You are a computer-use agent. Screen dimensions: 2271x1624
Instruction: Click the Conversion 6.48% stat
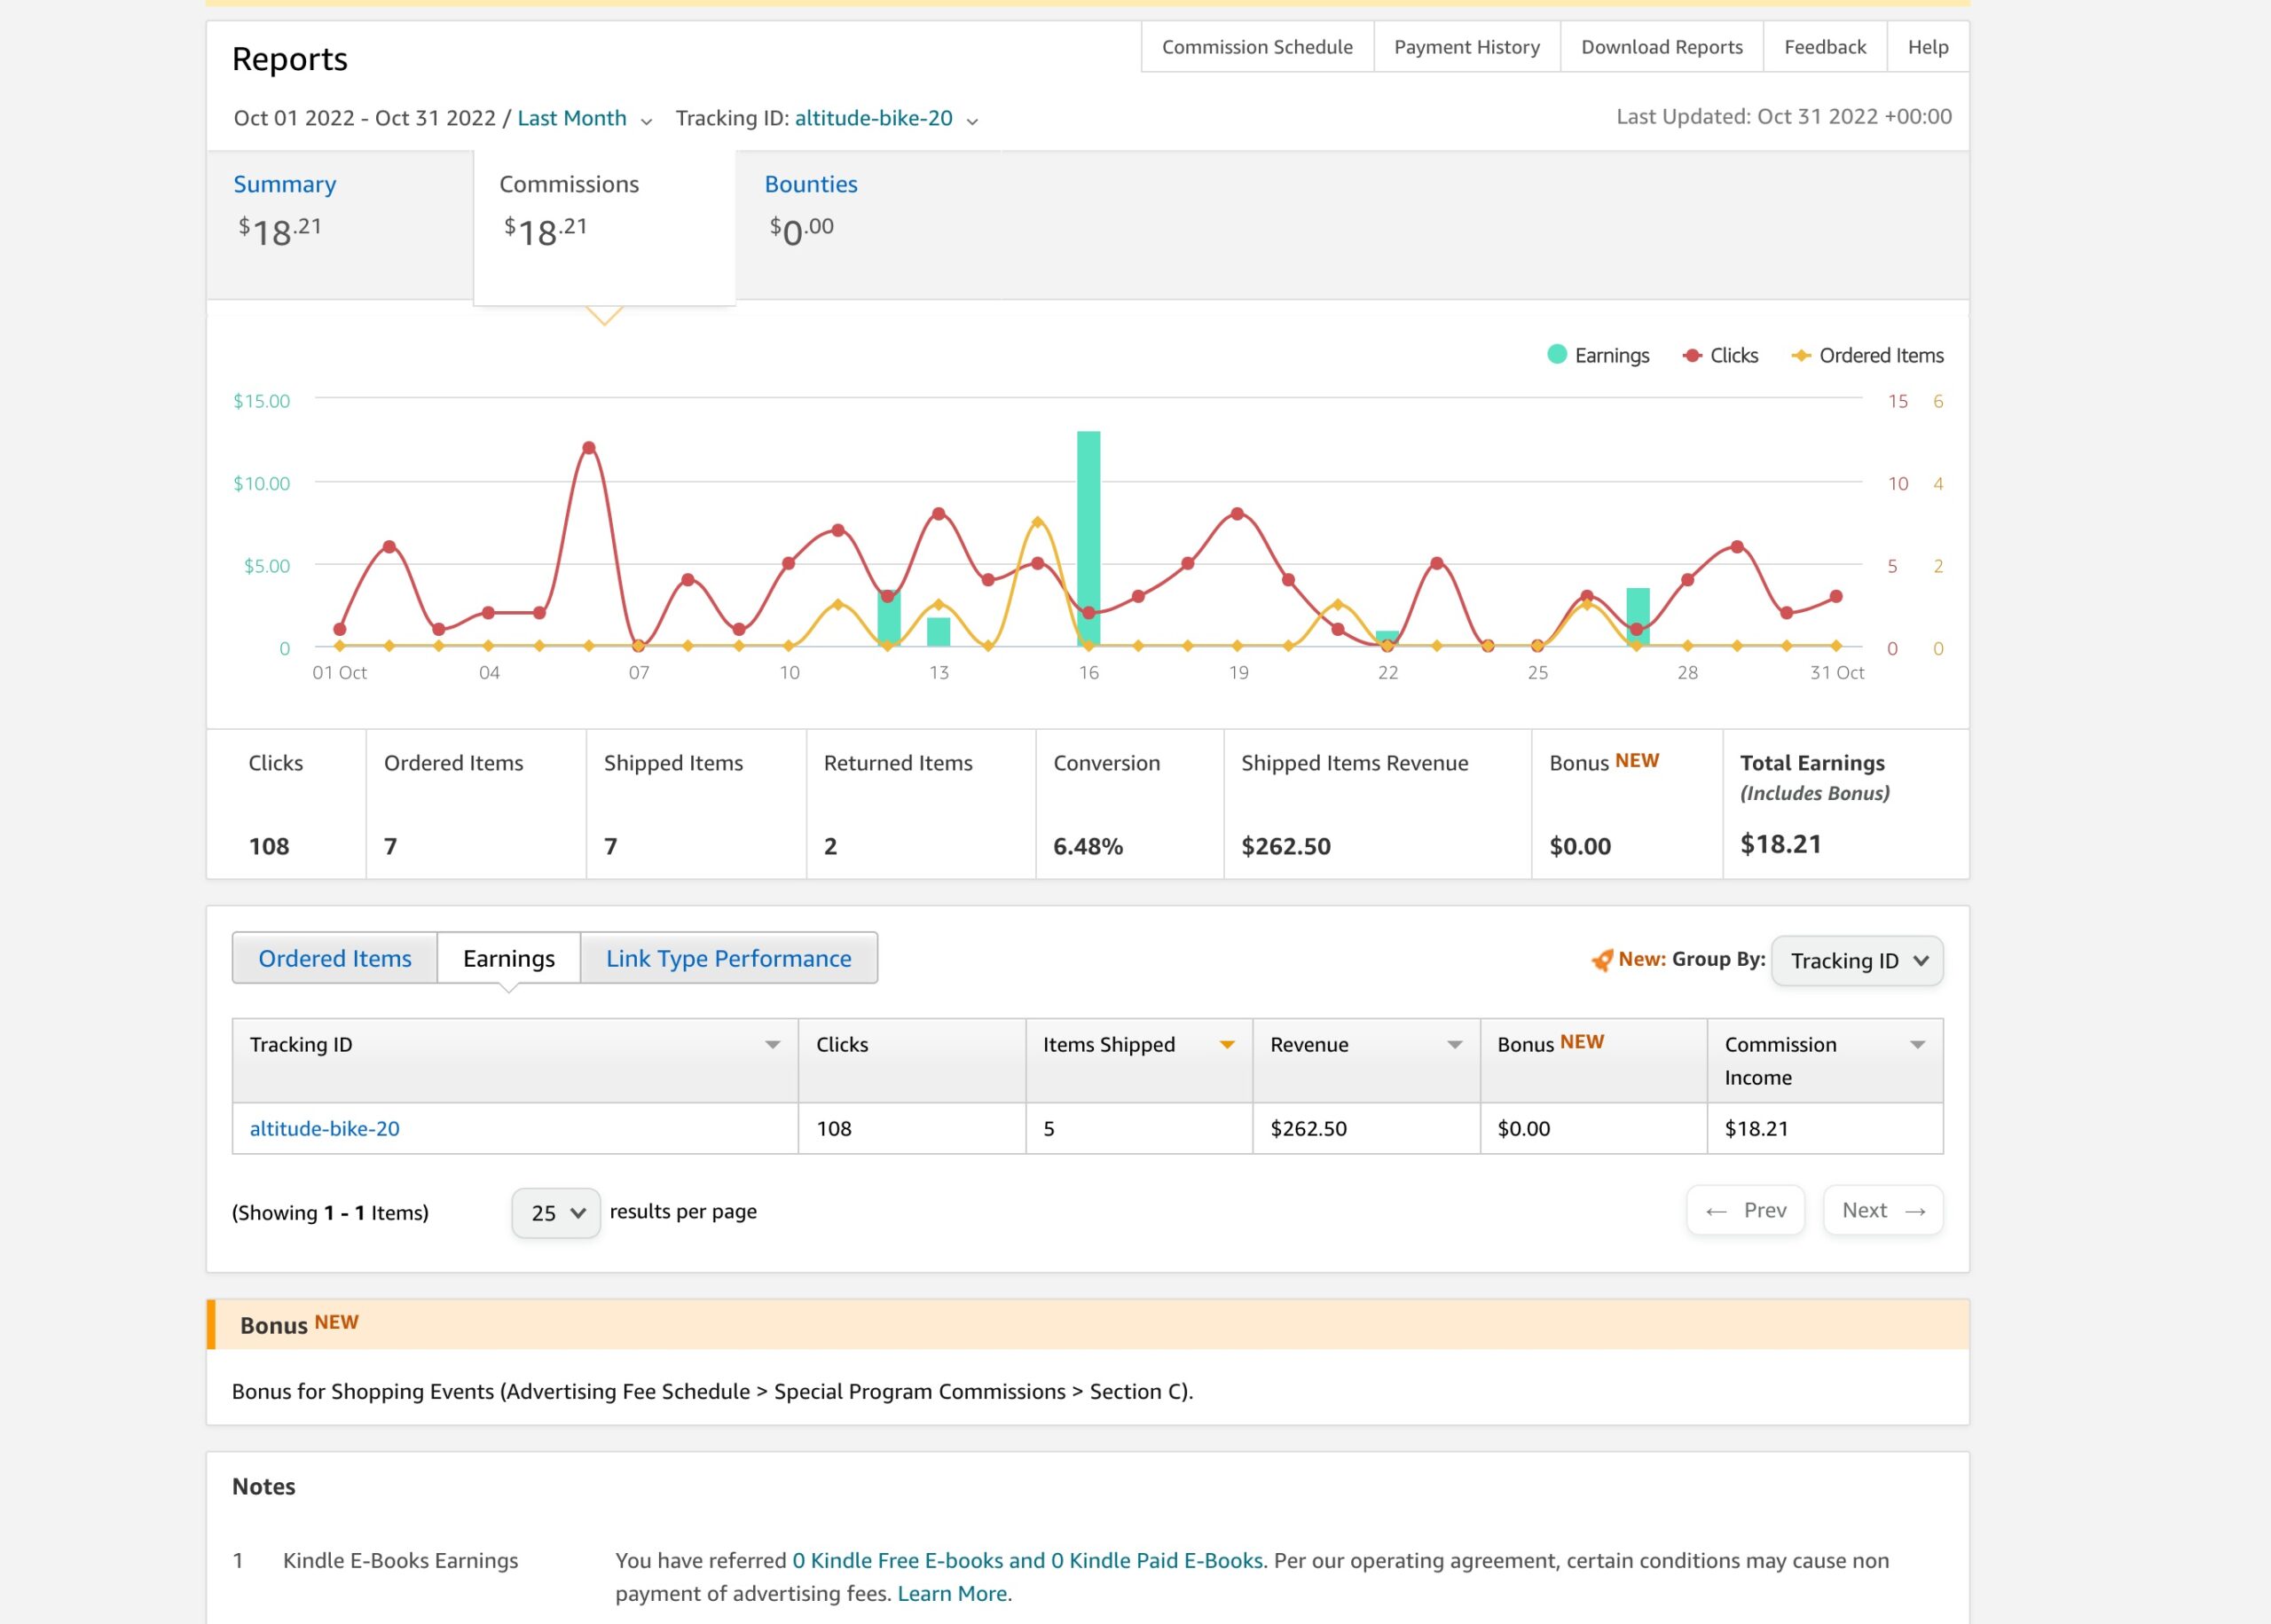[1088, 846]
